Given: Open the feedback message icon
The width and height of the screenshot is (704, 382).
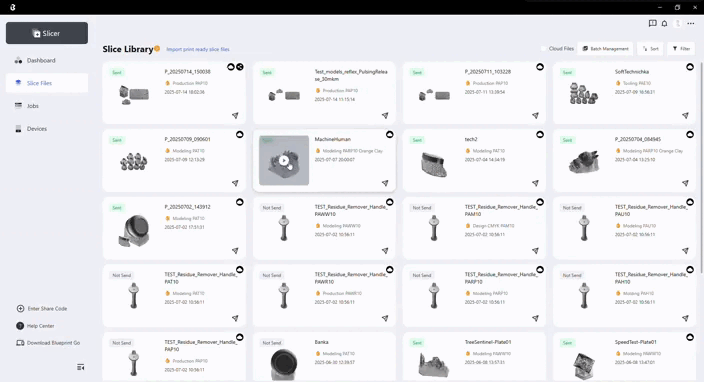Looking at the screenshot, I should [x=652, y=23].
